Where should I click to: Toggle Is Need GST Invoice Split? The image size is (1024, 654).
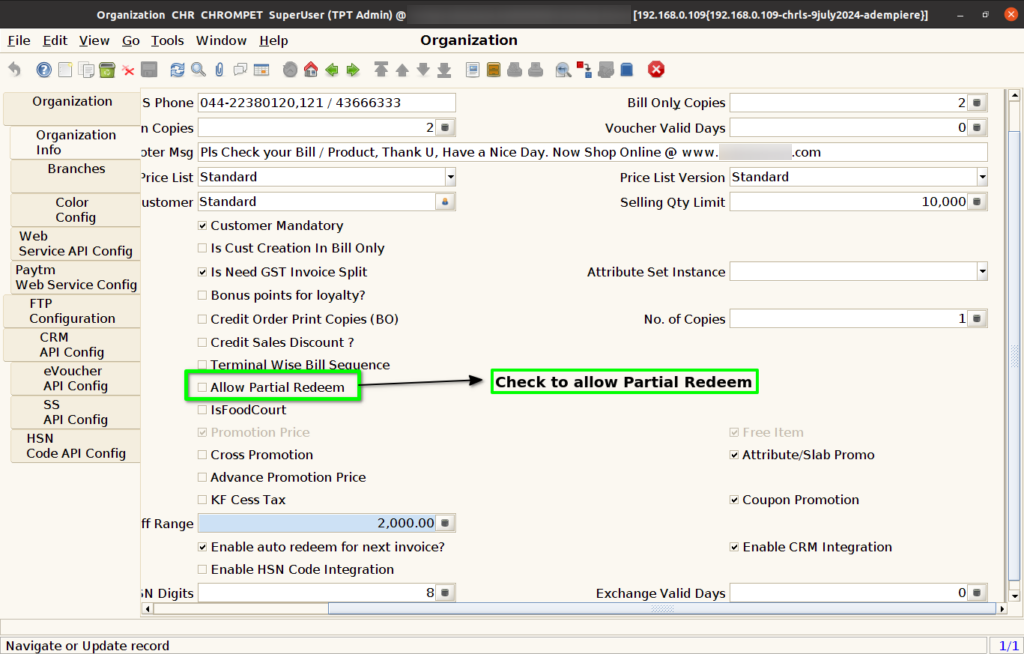coord(202,272)
